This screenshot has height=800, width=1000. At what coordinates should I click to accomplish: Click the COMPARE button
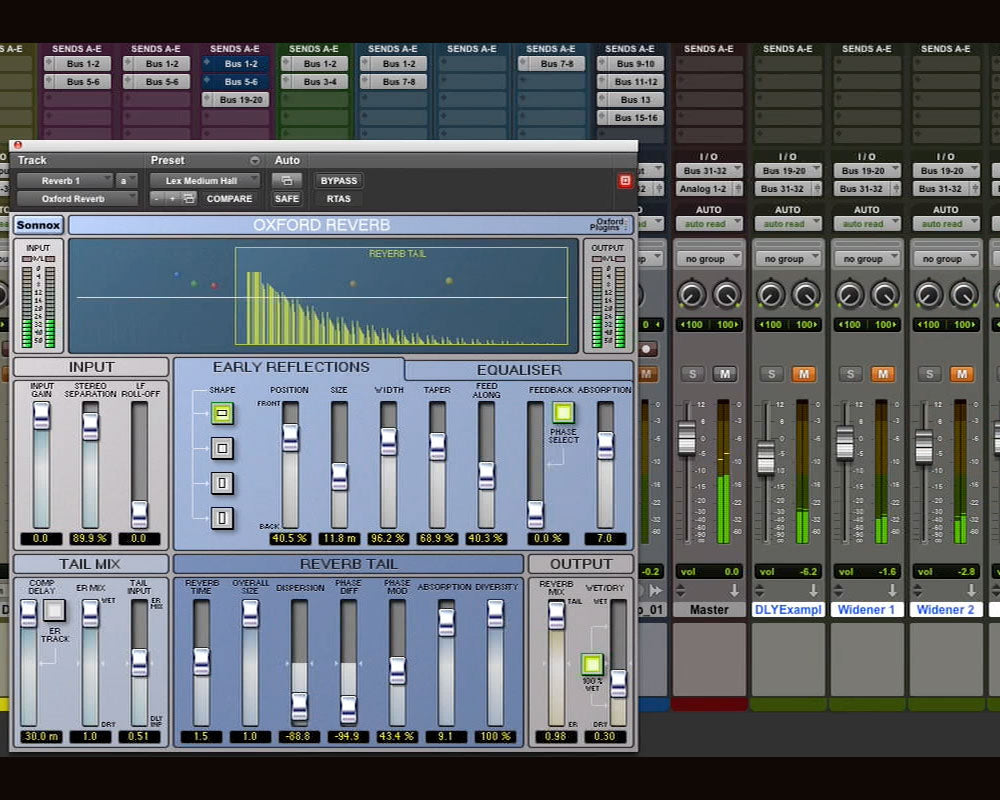coord(229,199)
